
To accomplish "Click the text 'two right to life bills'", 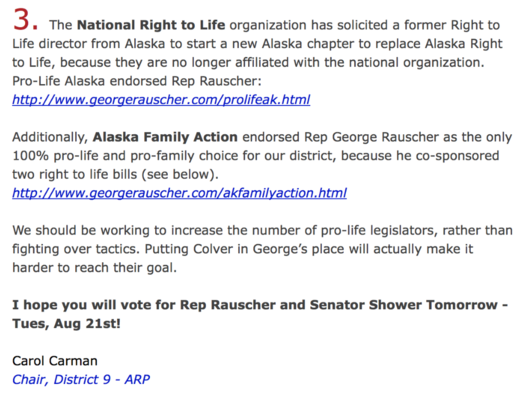I will click(x=75, y=174).
